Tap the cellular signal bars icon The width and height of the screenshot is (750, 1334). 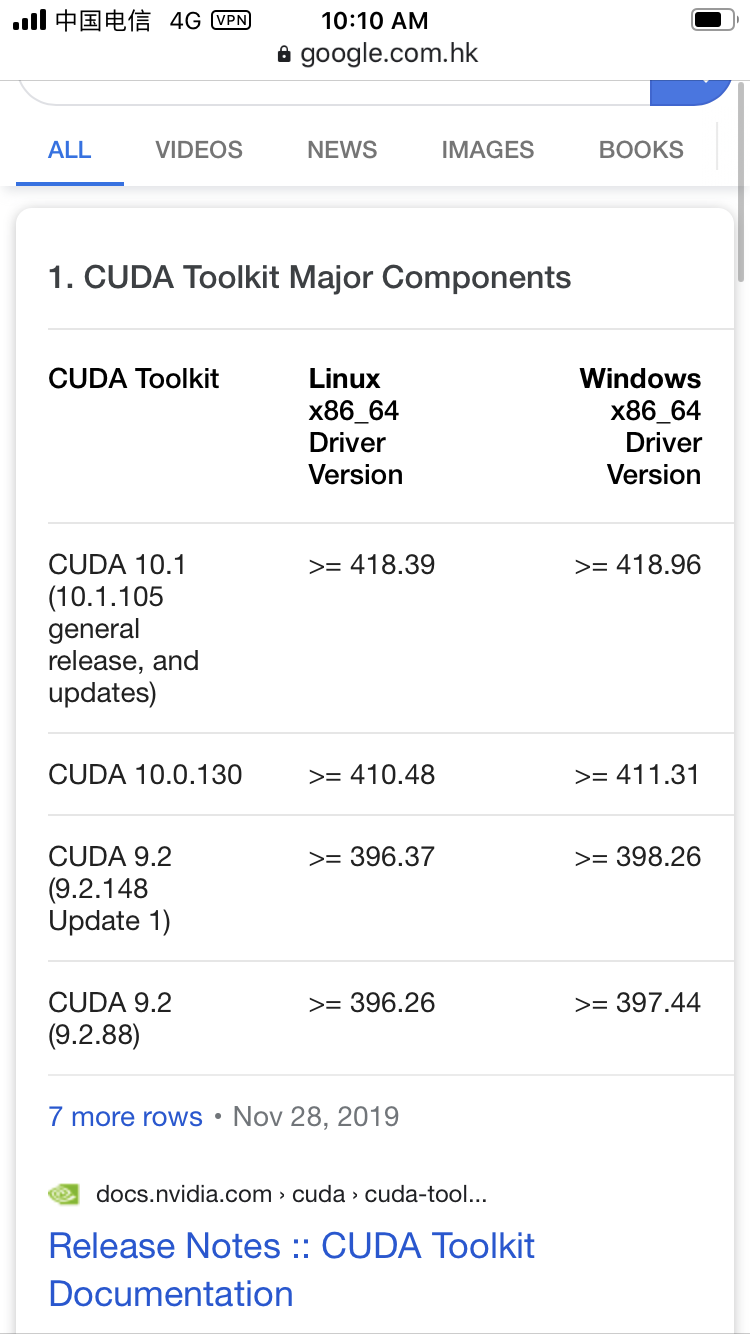coord(30,19)
